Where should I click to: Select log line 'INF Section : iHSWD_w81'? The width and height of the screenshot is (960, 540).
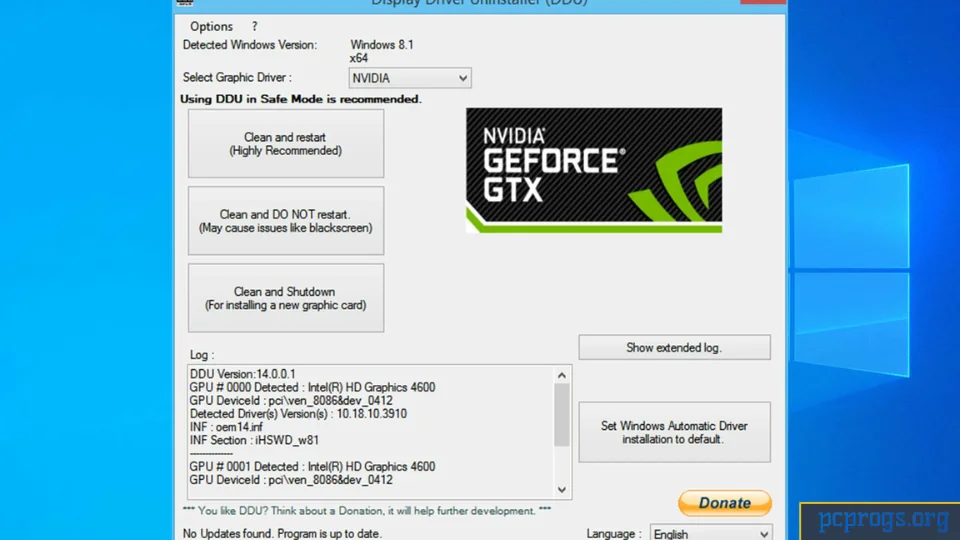point(254,440)
